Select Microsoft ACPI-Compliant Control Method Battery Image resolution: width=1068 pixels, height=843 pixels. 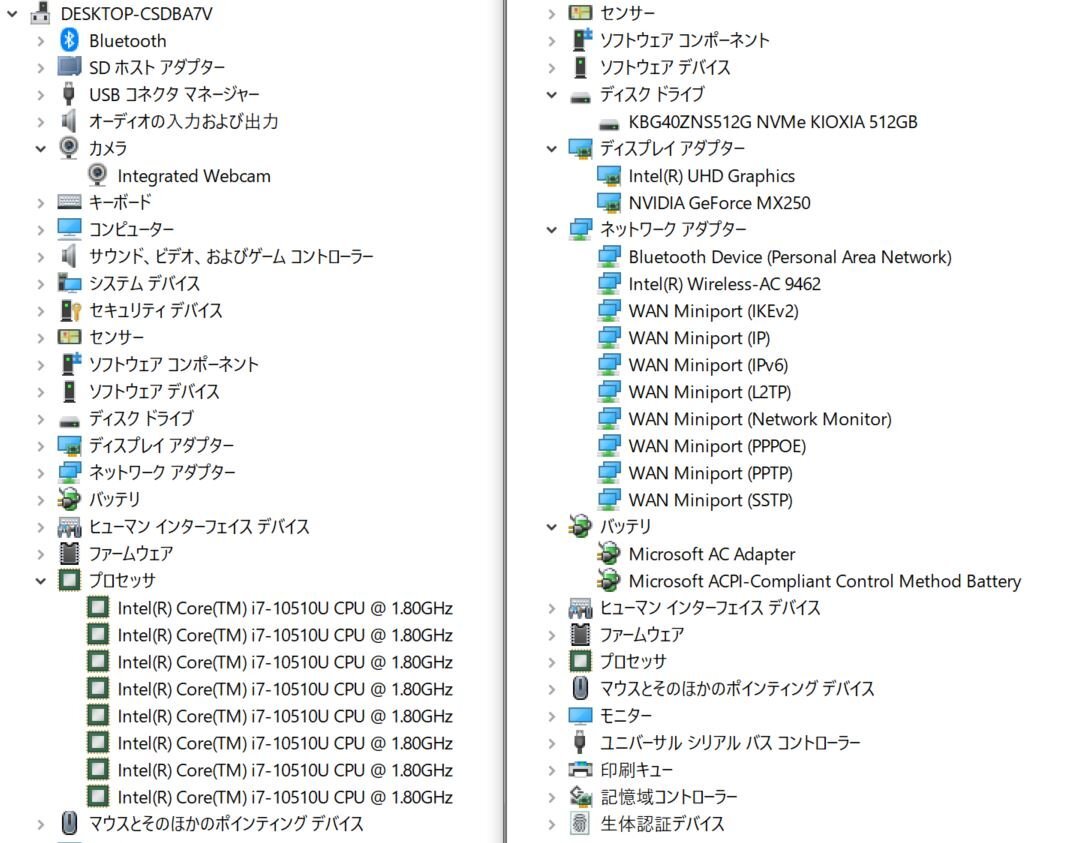(824, 581)
